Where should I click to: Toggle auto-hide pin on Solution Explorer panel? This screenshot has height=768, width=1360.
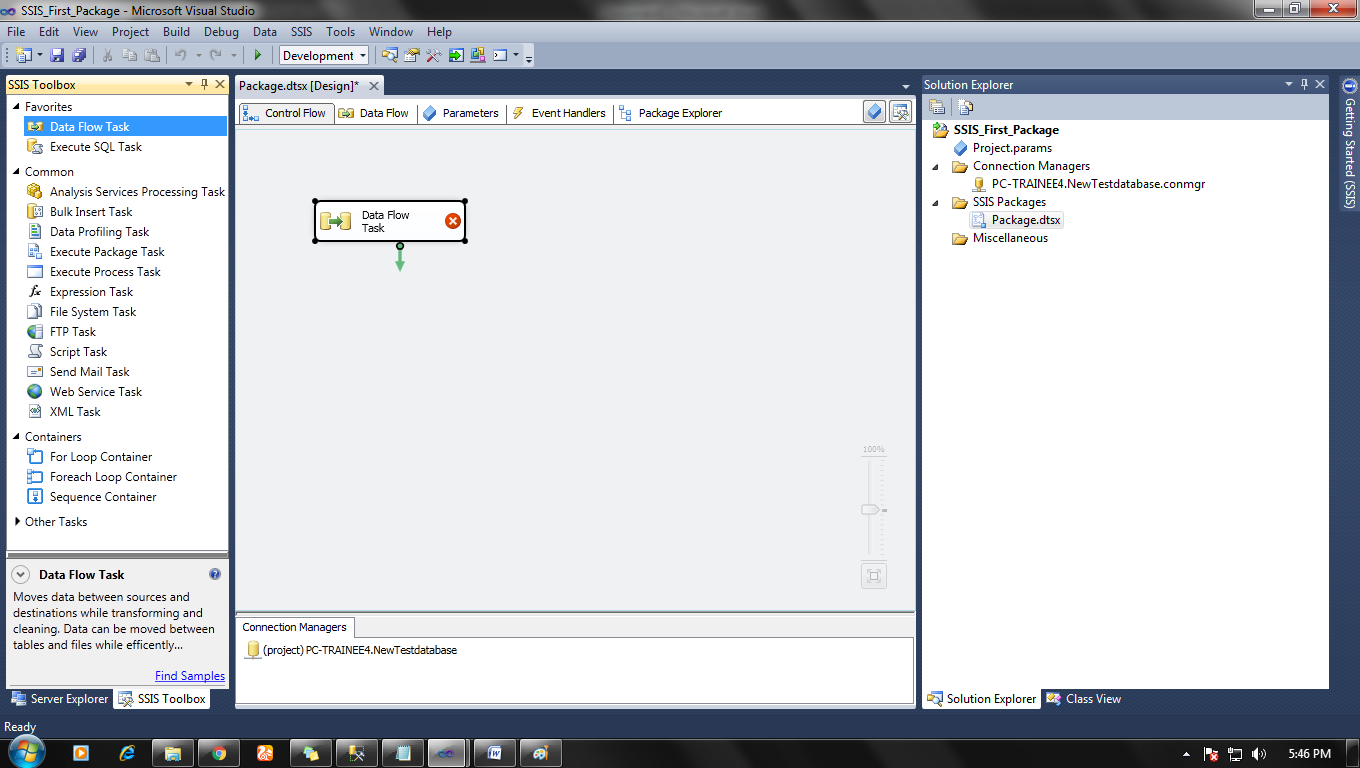click(x=1304, y=85)
